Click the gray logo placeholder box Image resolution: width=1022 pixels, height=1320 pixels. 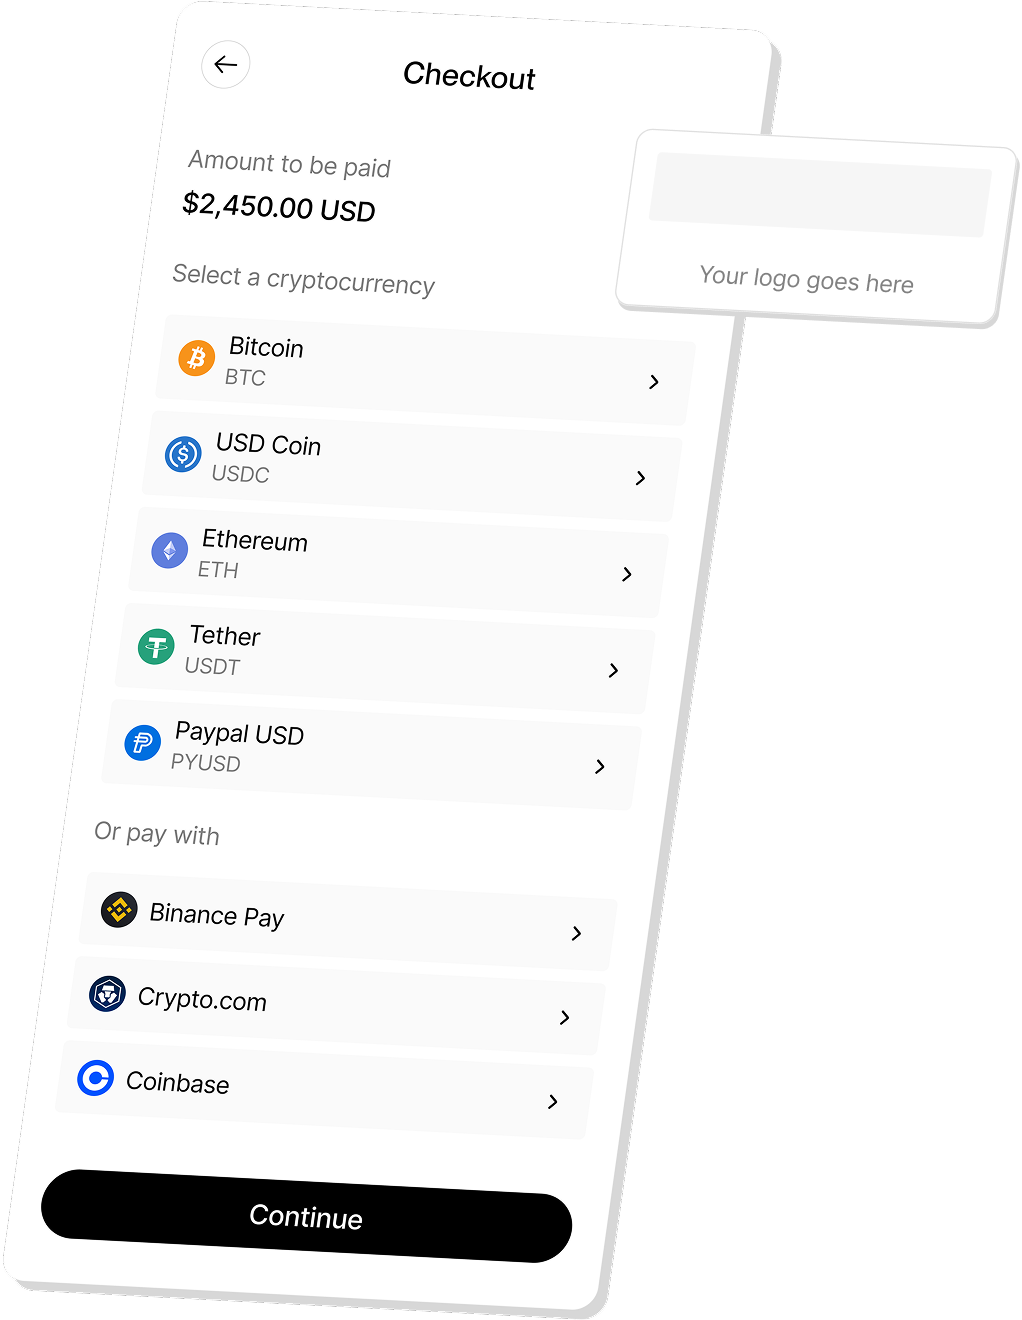[820, 195]
